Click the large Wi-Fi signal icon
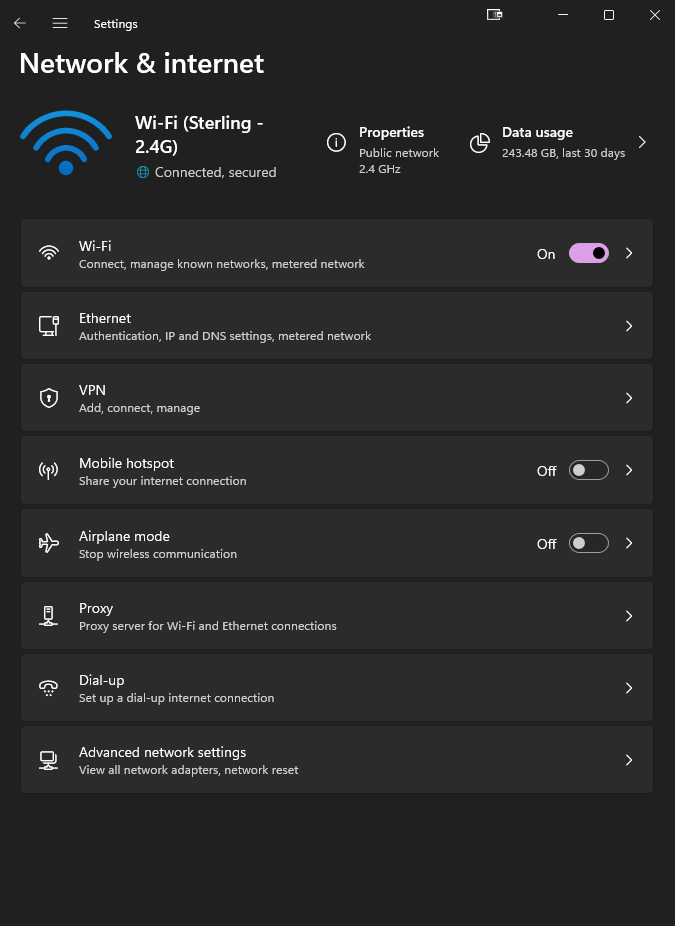Image resolution: width=675 pixels, height=926 pixels. 66,143
